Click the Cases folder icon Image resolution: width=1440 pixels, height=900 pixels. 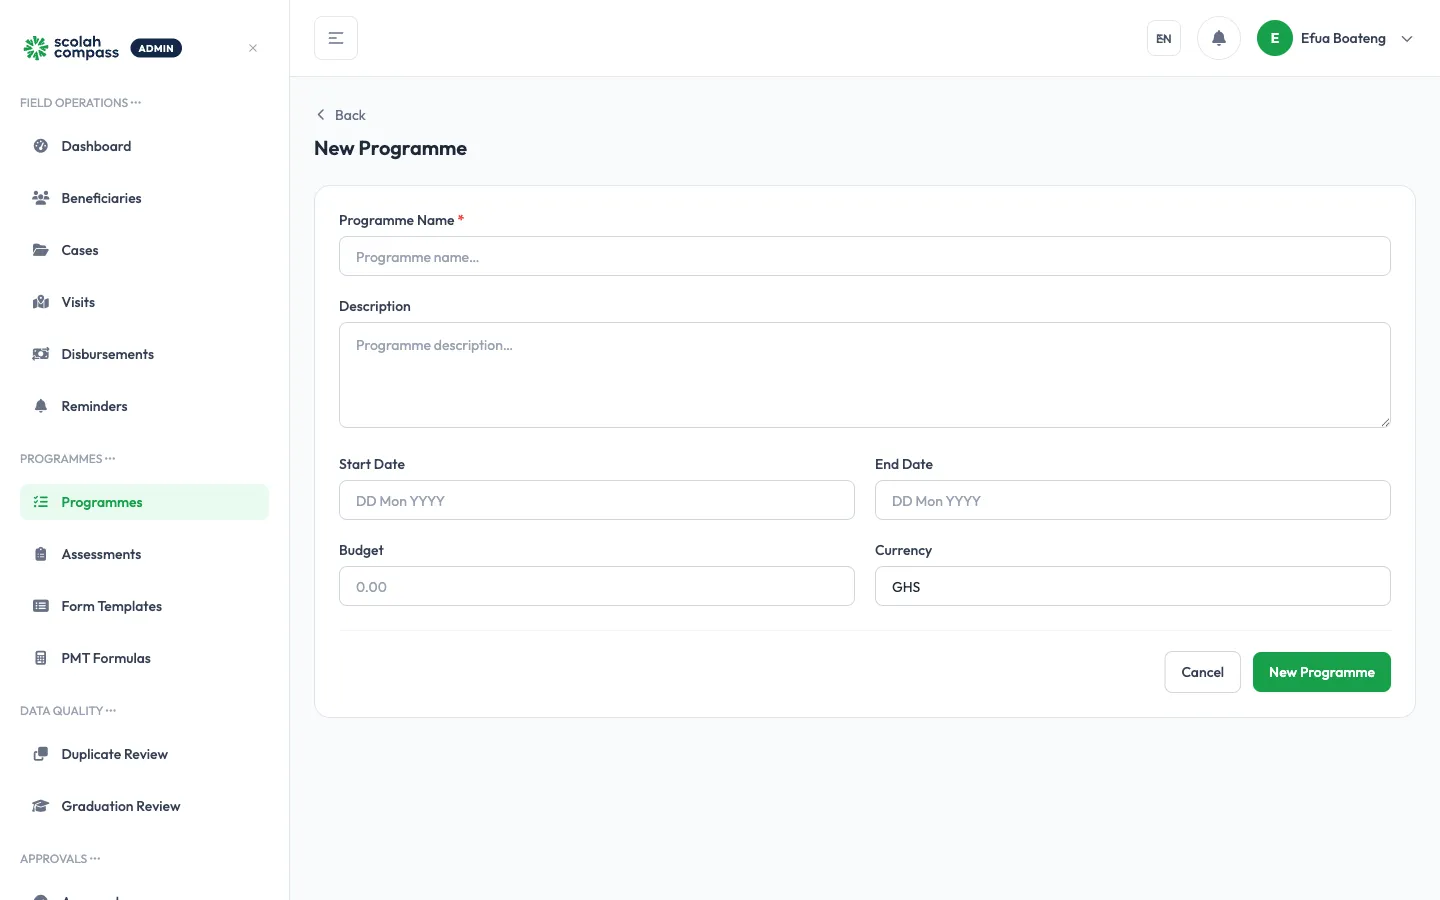(x=41, y=250)
